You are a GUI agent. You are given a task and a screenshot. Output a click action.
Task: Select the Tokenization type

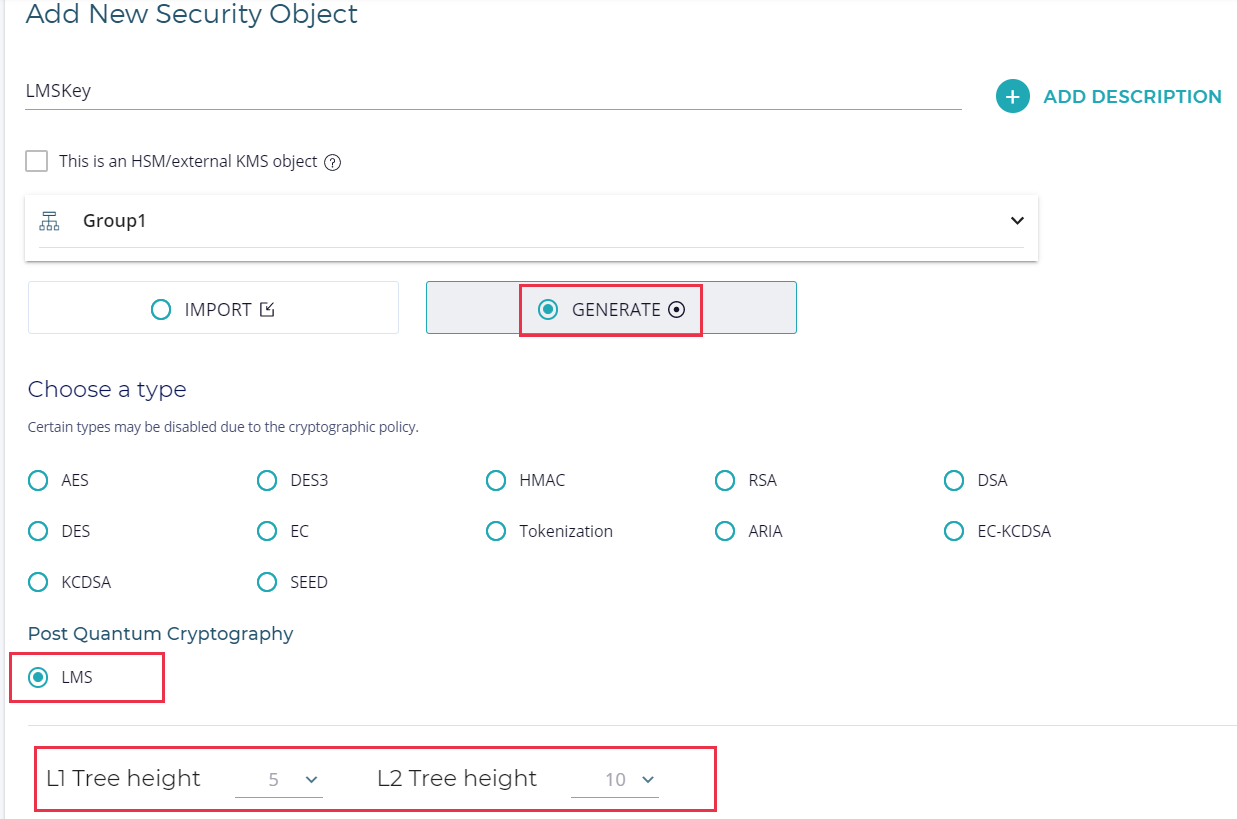(496, 531)
